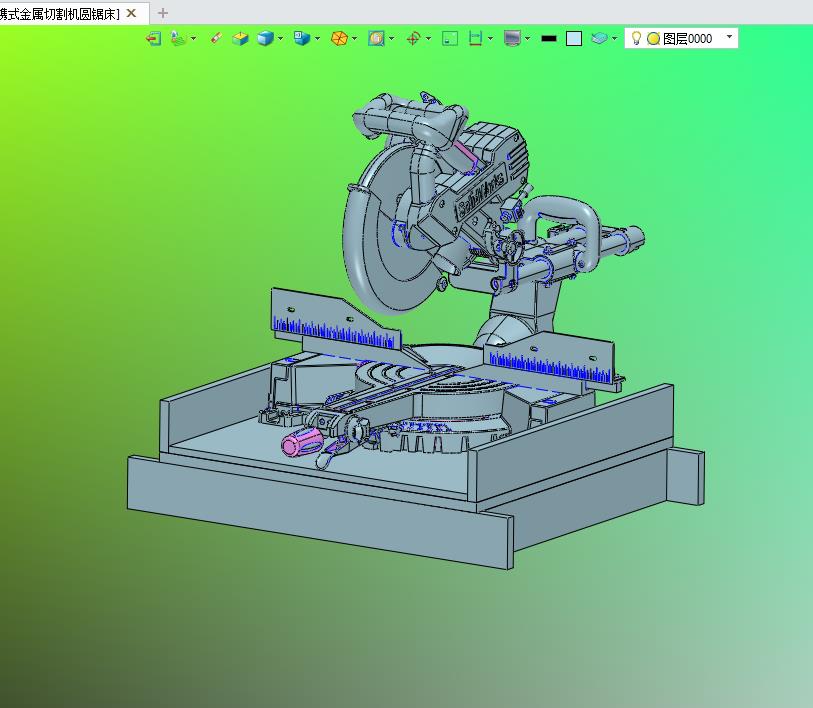Pick the light blue face color swatch

pyautogui.click(x=574, y=39)
